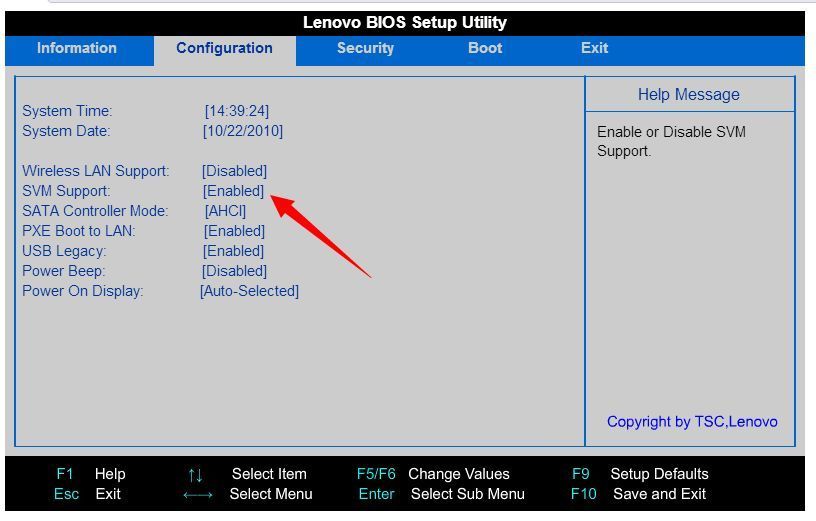Click the USB Legacy label
The image size is (816, 521).
pyautogui.click(x=64, y=251)
